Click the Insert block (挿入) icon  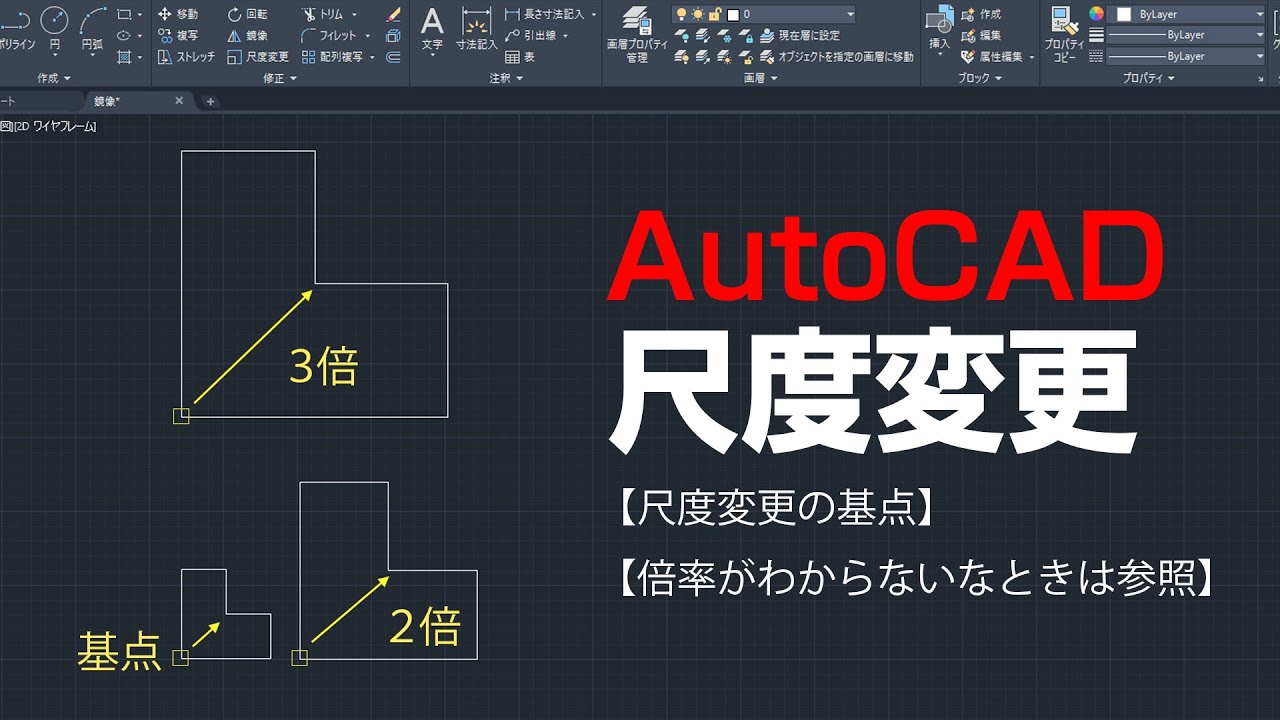[939, 28]
